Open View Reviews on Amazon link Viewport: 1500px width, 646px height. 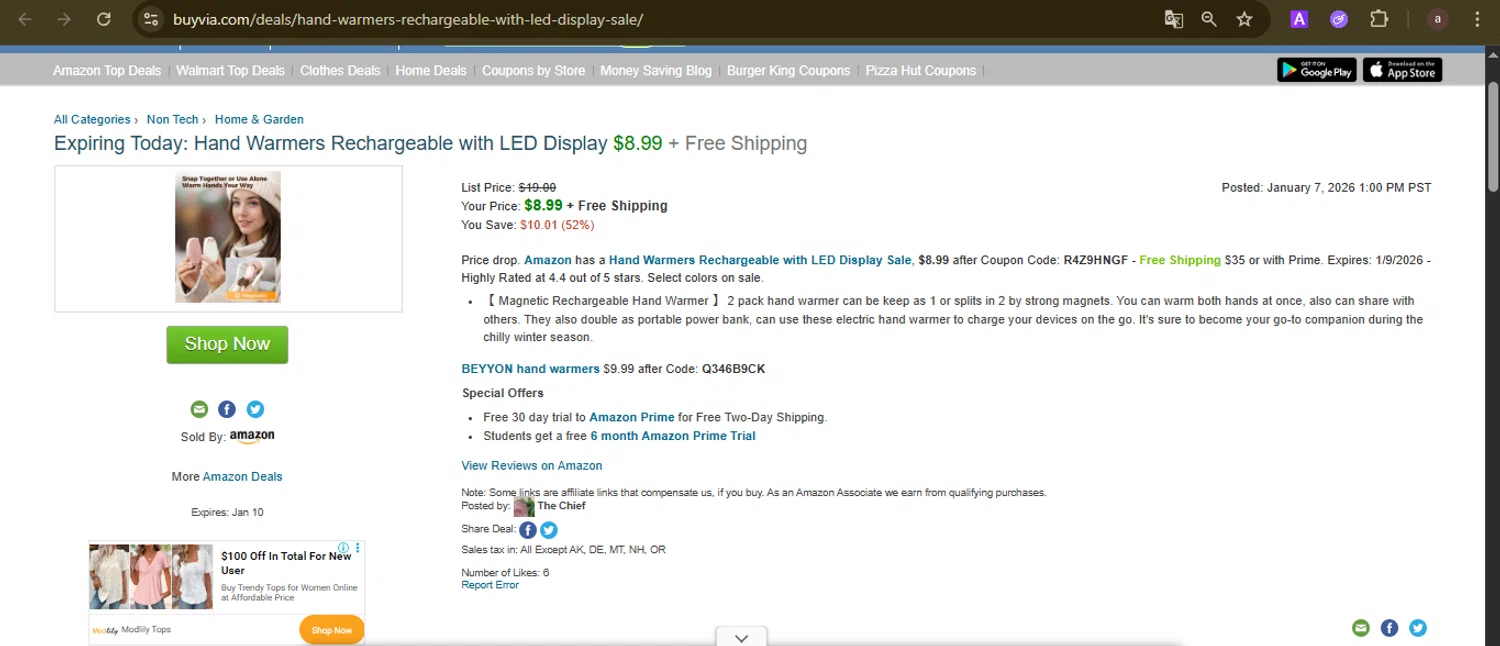pyautogui.click(x=531, y=466)
